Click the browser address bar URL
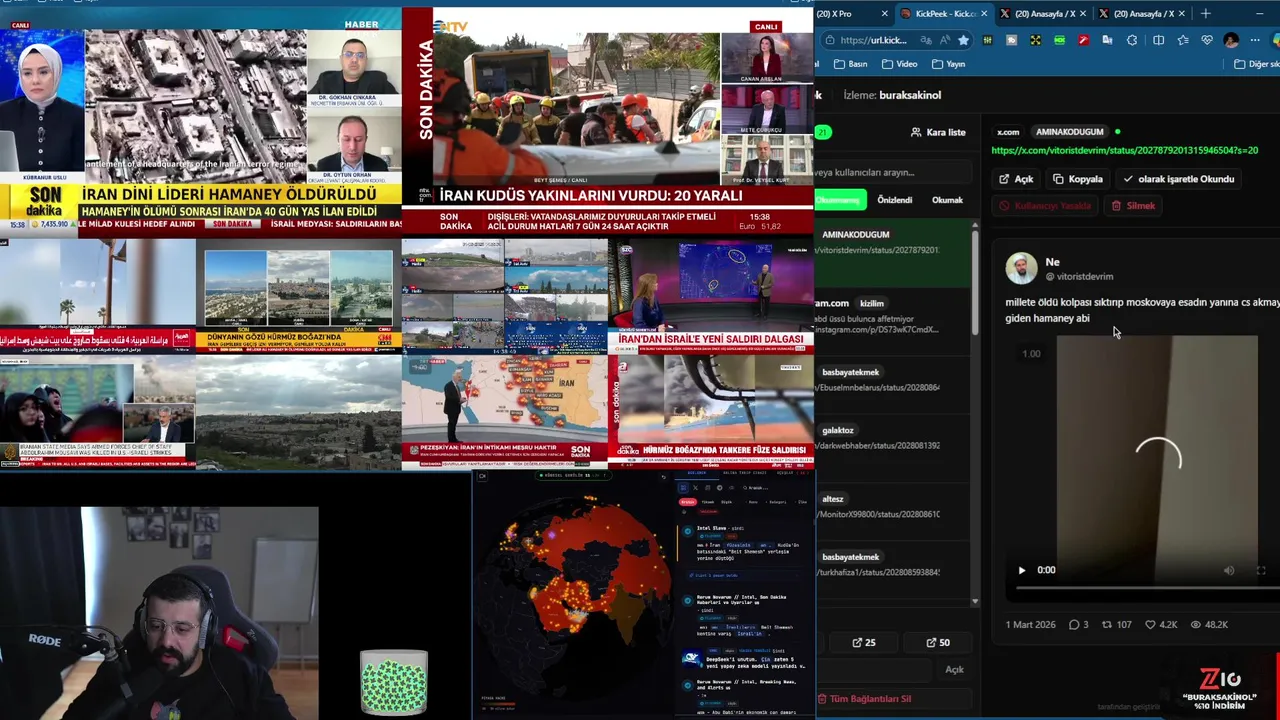This screenshot has width=1280, height=720. [x=872, y=40]
